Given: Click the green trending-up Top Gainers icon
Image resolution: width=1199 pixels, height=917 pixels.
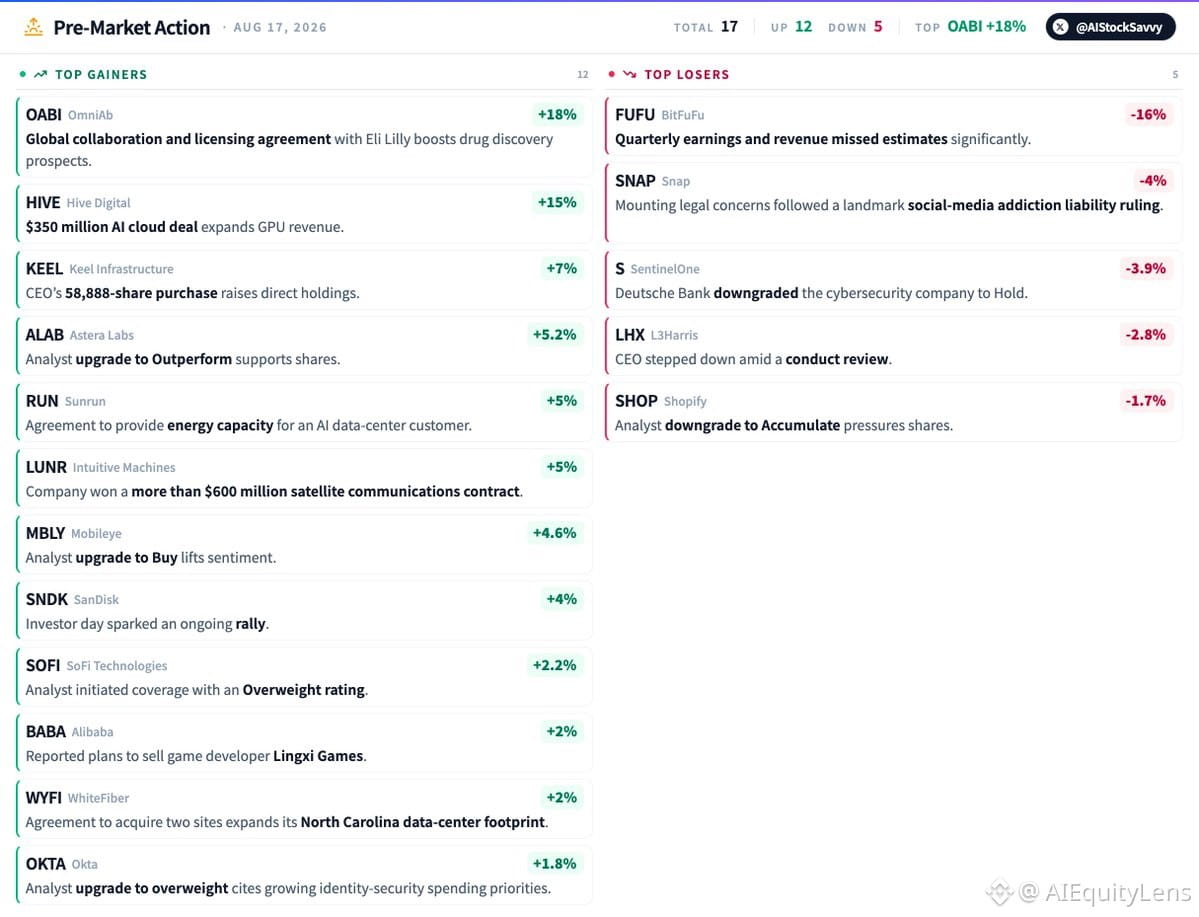Looking at the screenshot, I should (41, 74).
